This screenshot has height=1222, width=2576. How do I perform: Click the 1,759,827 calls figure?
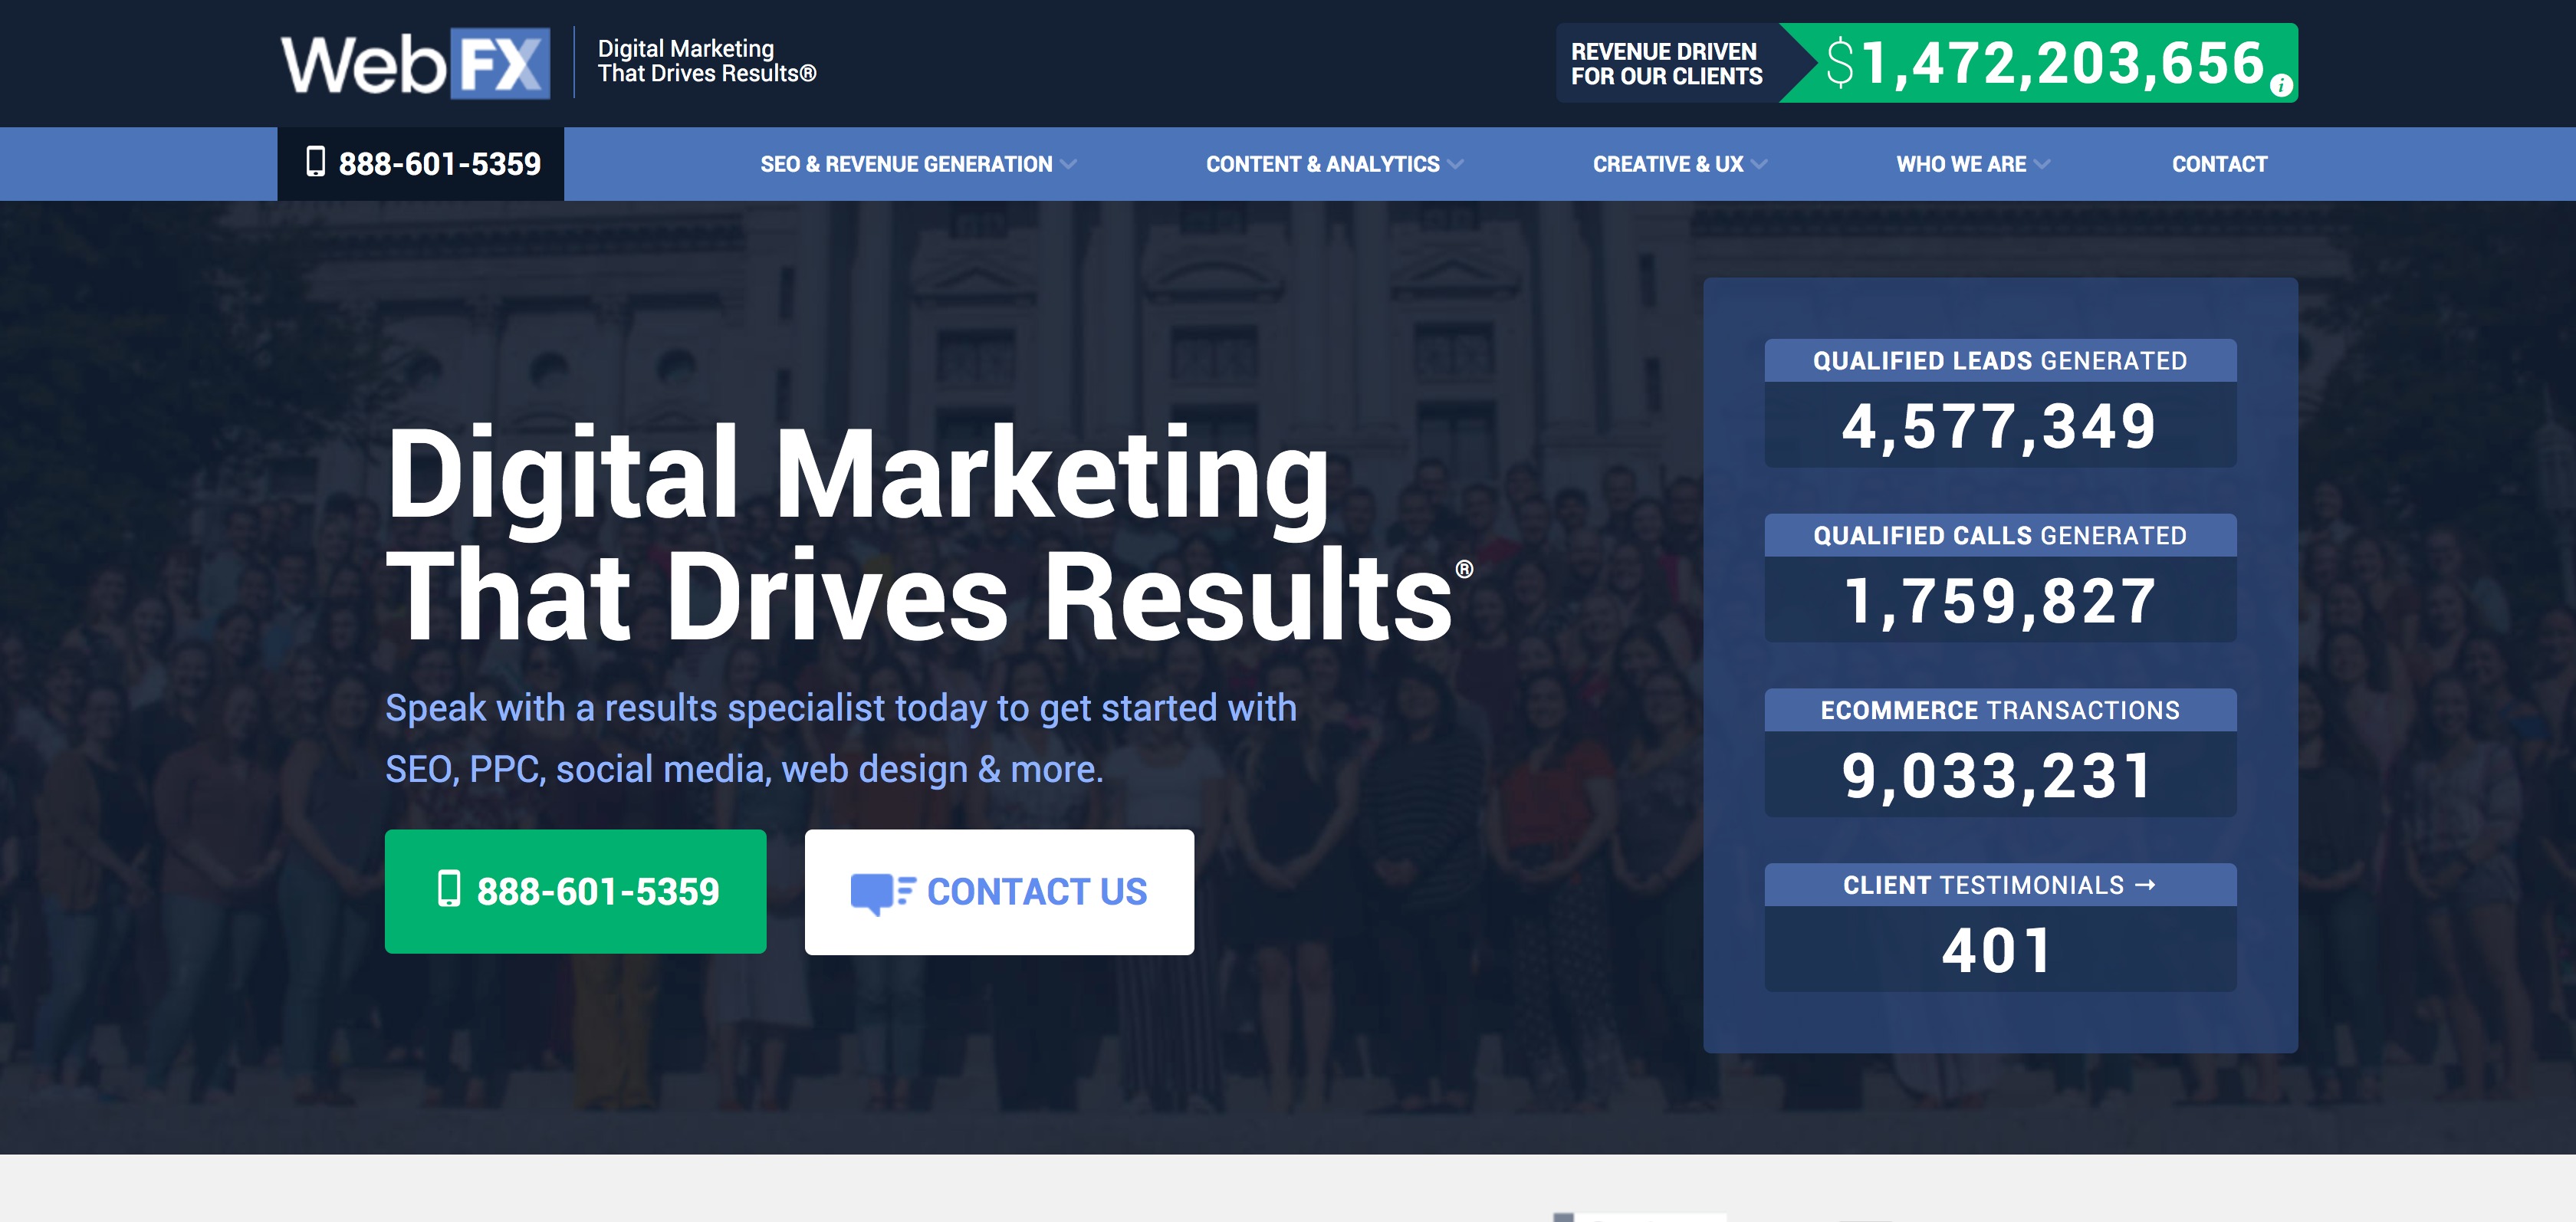(x=2000, y=601)
